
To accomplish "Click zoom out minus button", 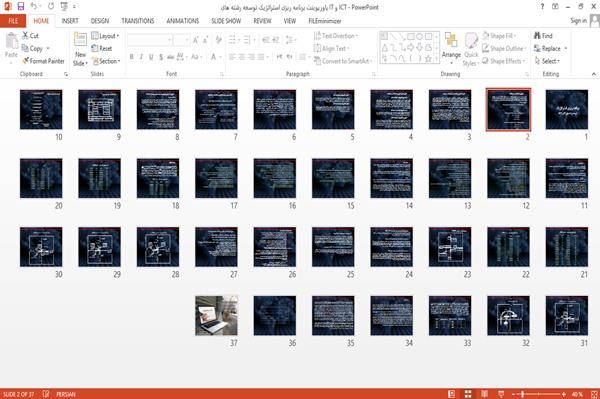I will coord(514,394).
